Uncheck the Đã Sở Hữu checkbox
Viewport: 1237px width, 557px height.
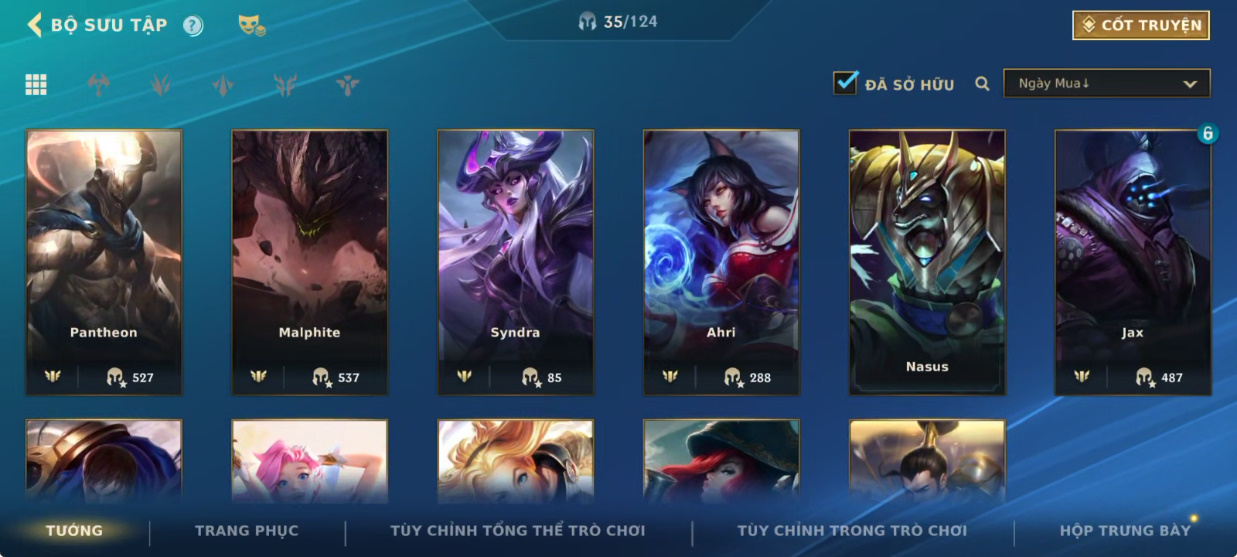pyautogui.click(x=846, y=83)
